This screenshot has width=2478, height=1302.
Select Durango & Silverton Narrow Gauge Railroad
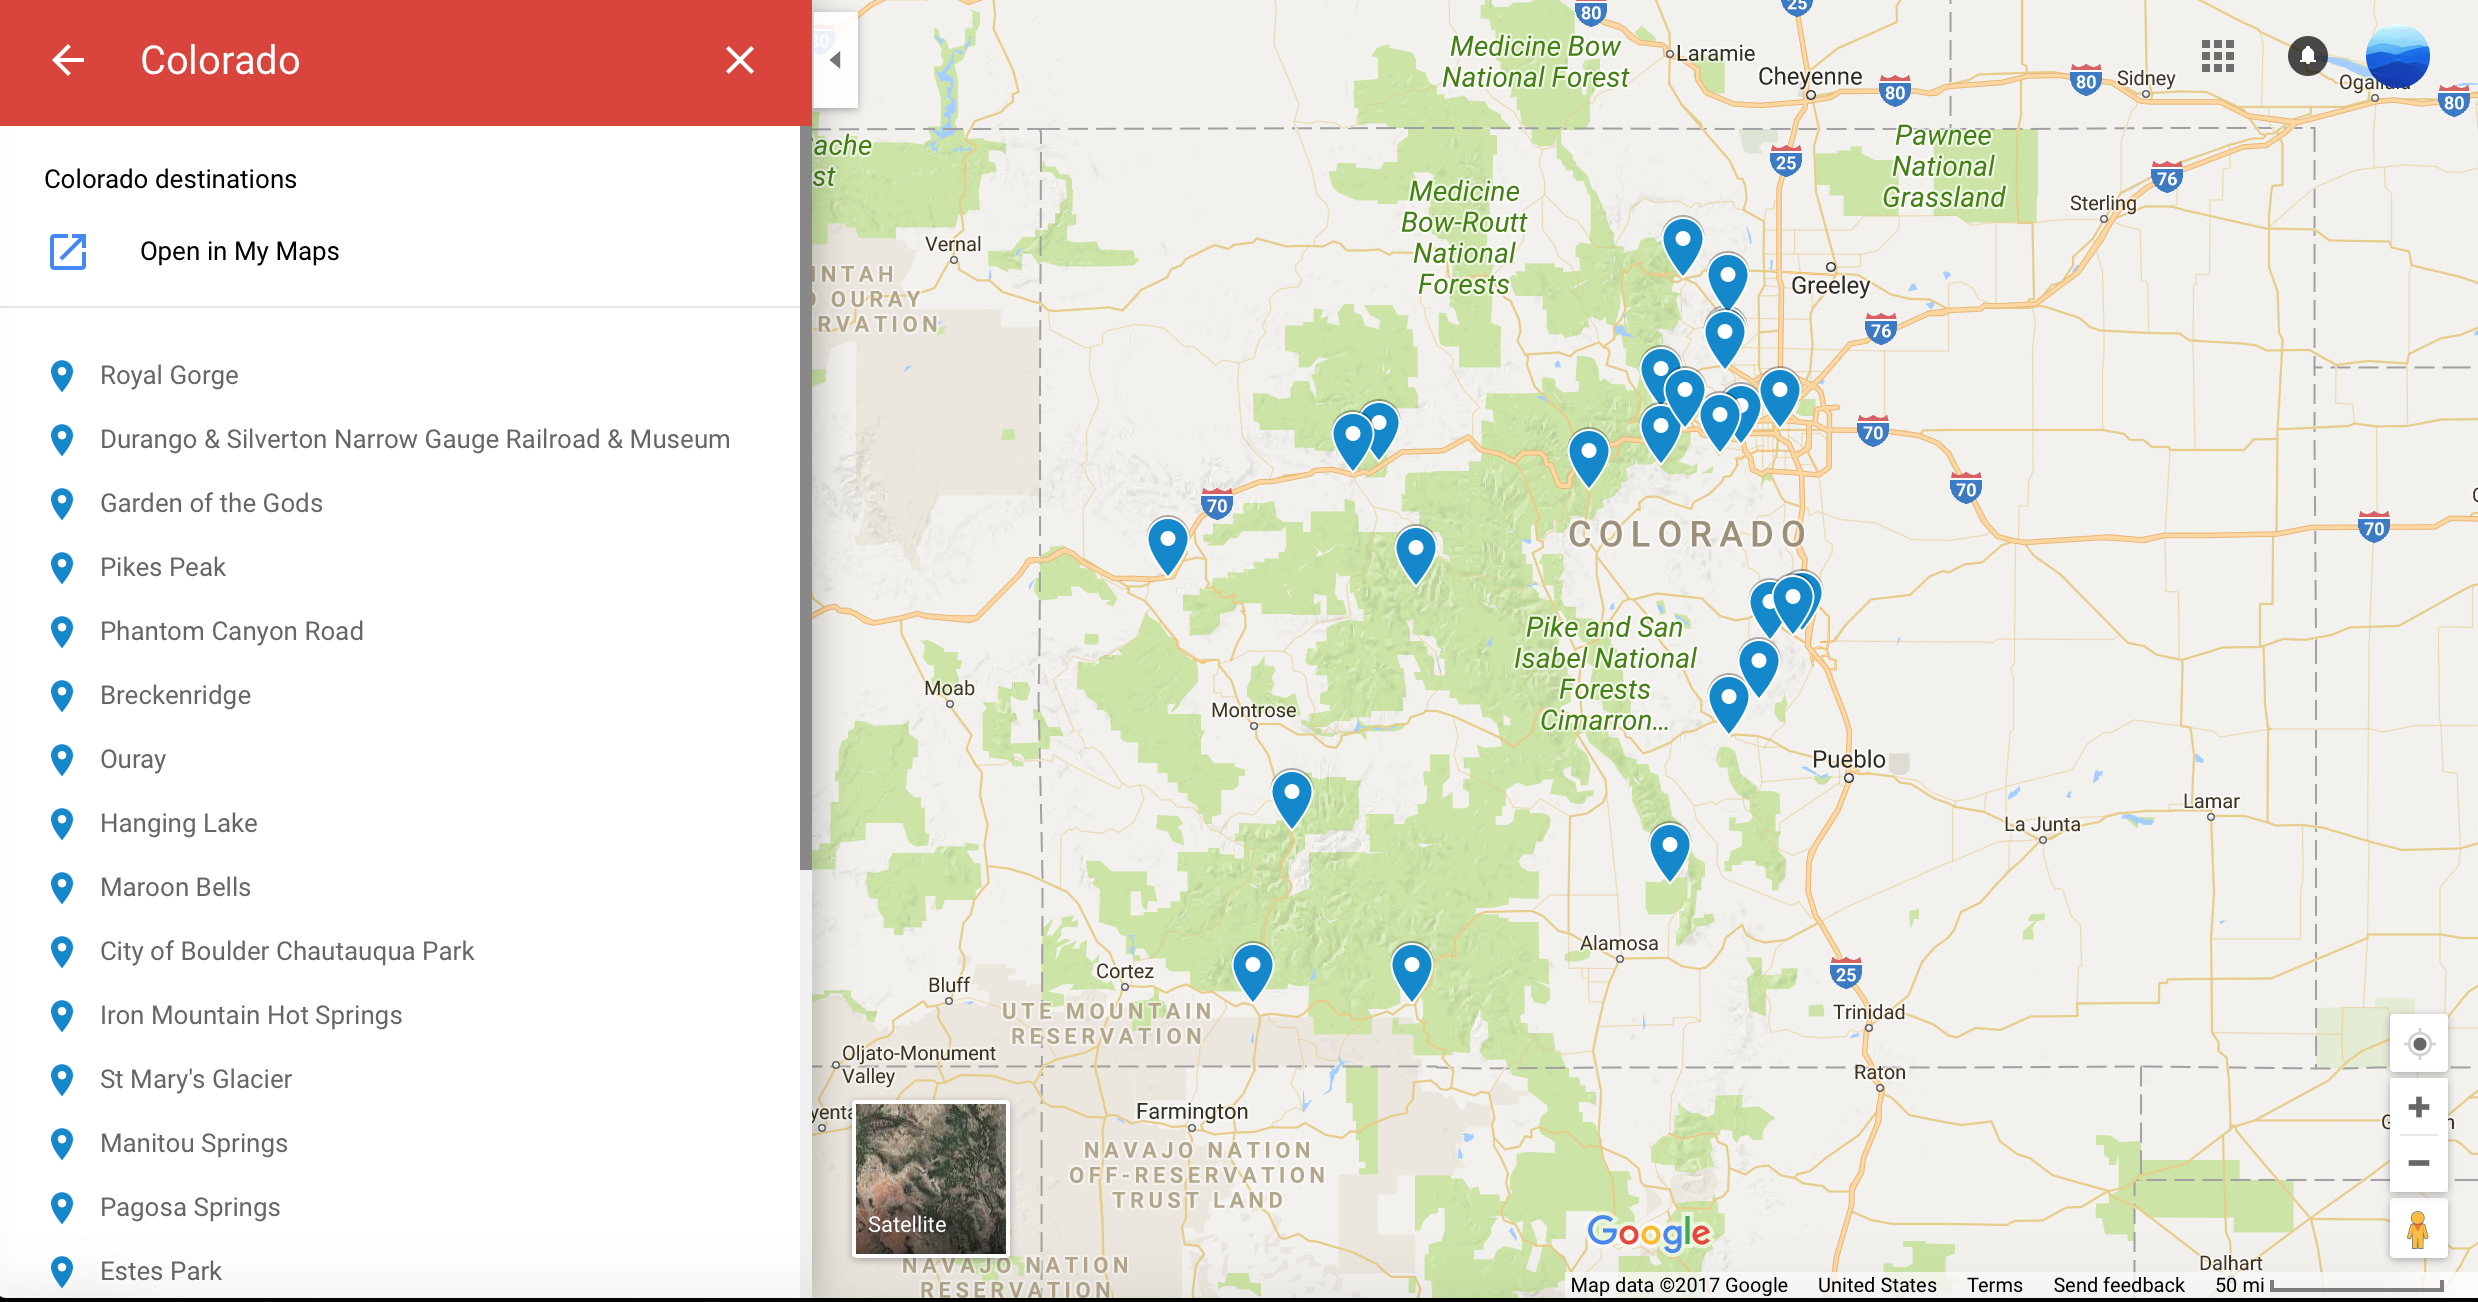[415, 439]
